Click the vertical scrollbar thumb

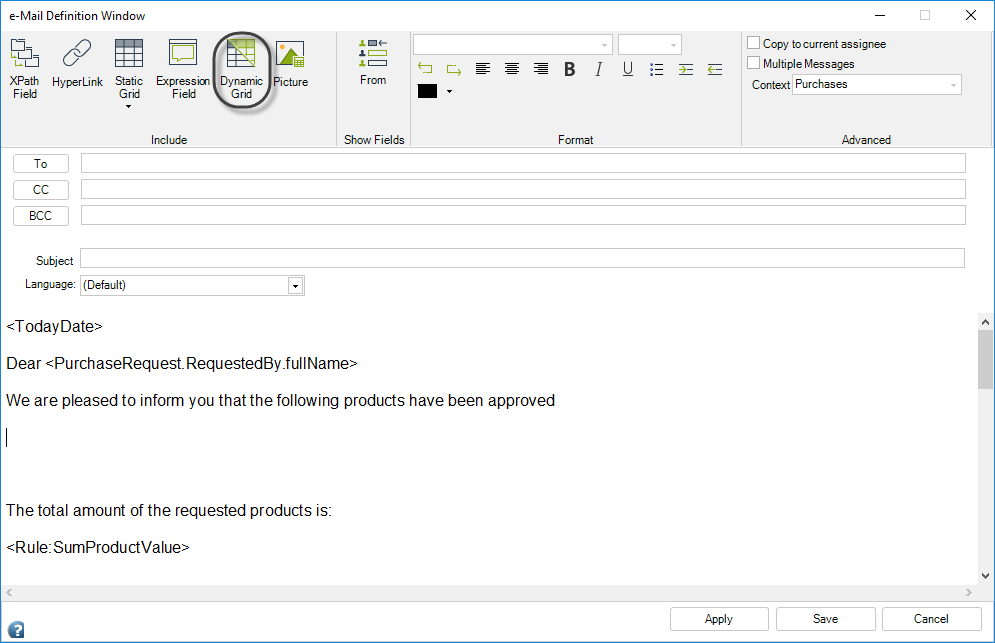coord(985,359)
